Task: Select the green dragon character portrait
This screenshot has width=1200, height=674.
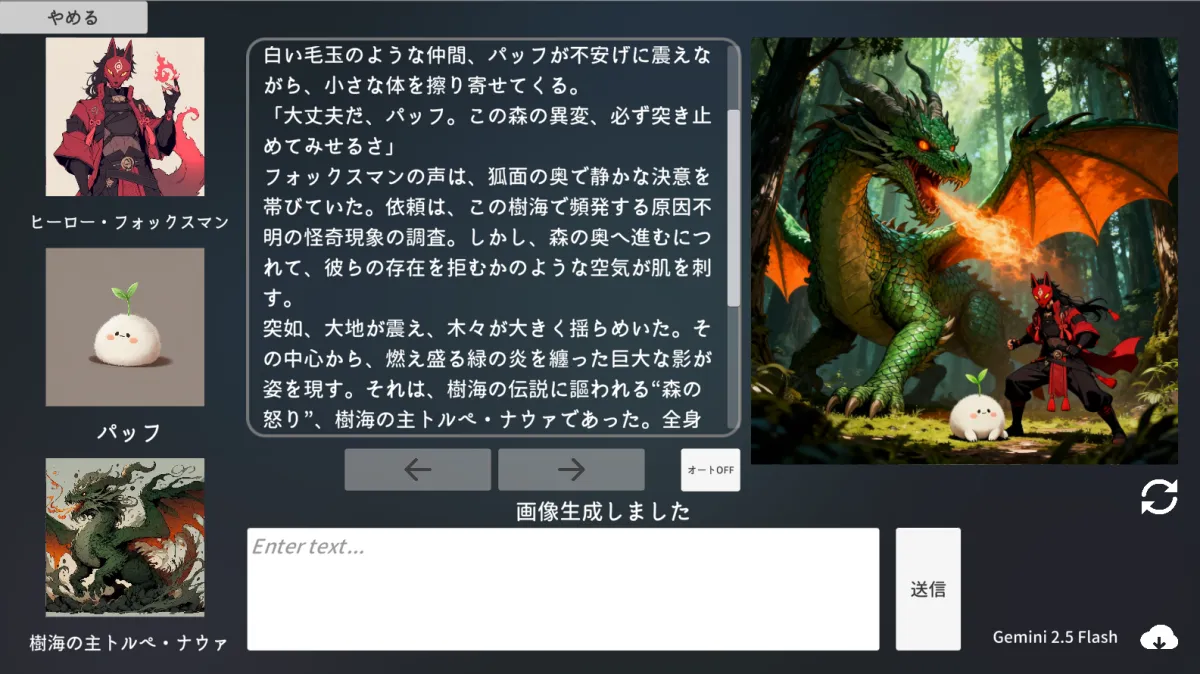Action: point(125,537)
